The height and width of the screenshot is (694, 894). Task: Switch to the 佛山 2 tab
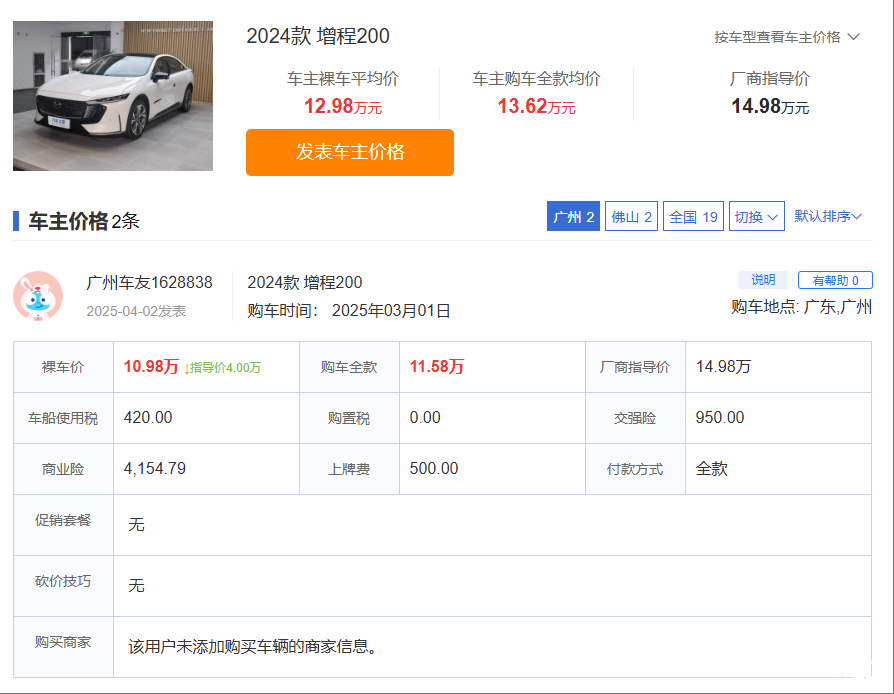(631, 216)
